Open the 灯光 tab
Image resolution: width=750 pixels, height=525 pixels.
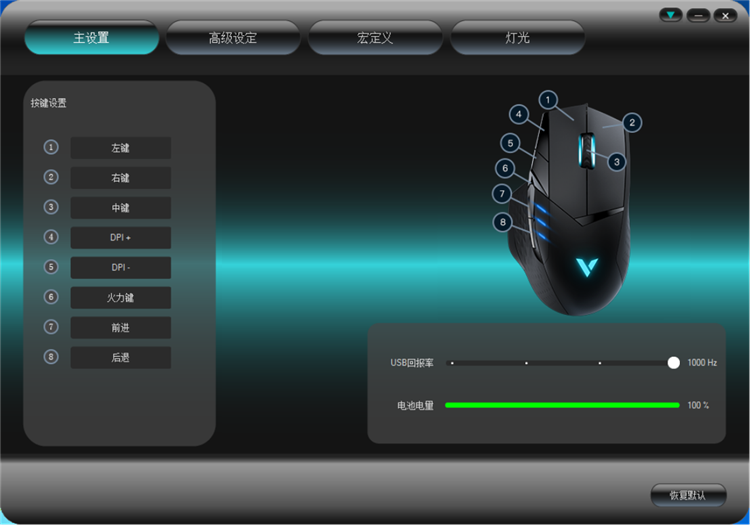tap(517, 38)
